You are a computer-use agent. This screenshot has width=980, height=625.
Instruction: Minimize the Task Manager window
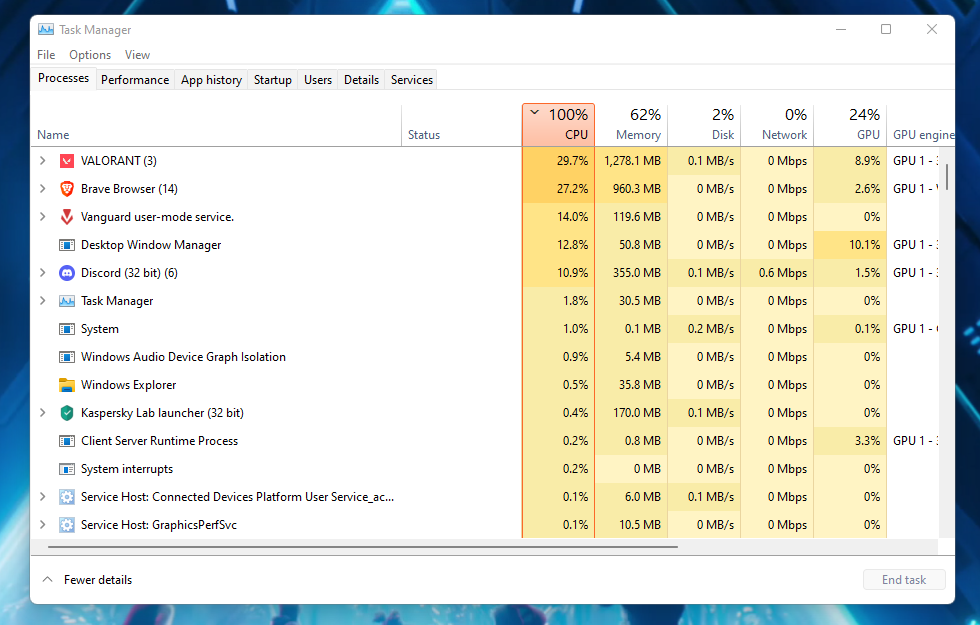[x=841, y=29]
